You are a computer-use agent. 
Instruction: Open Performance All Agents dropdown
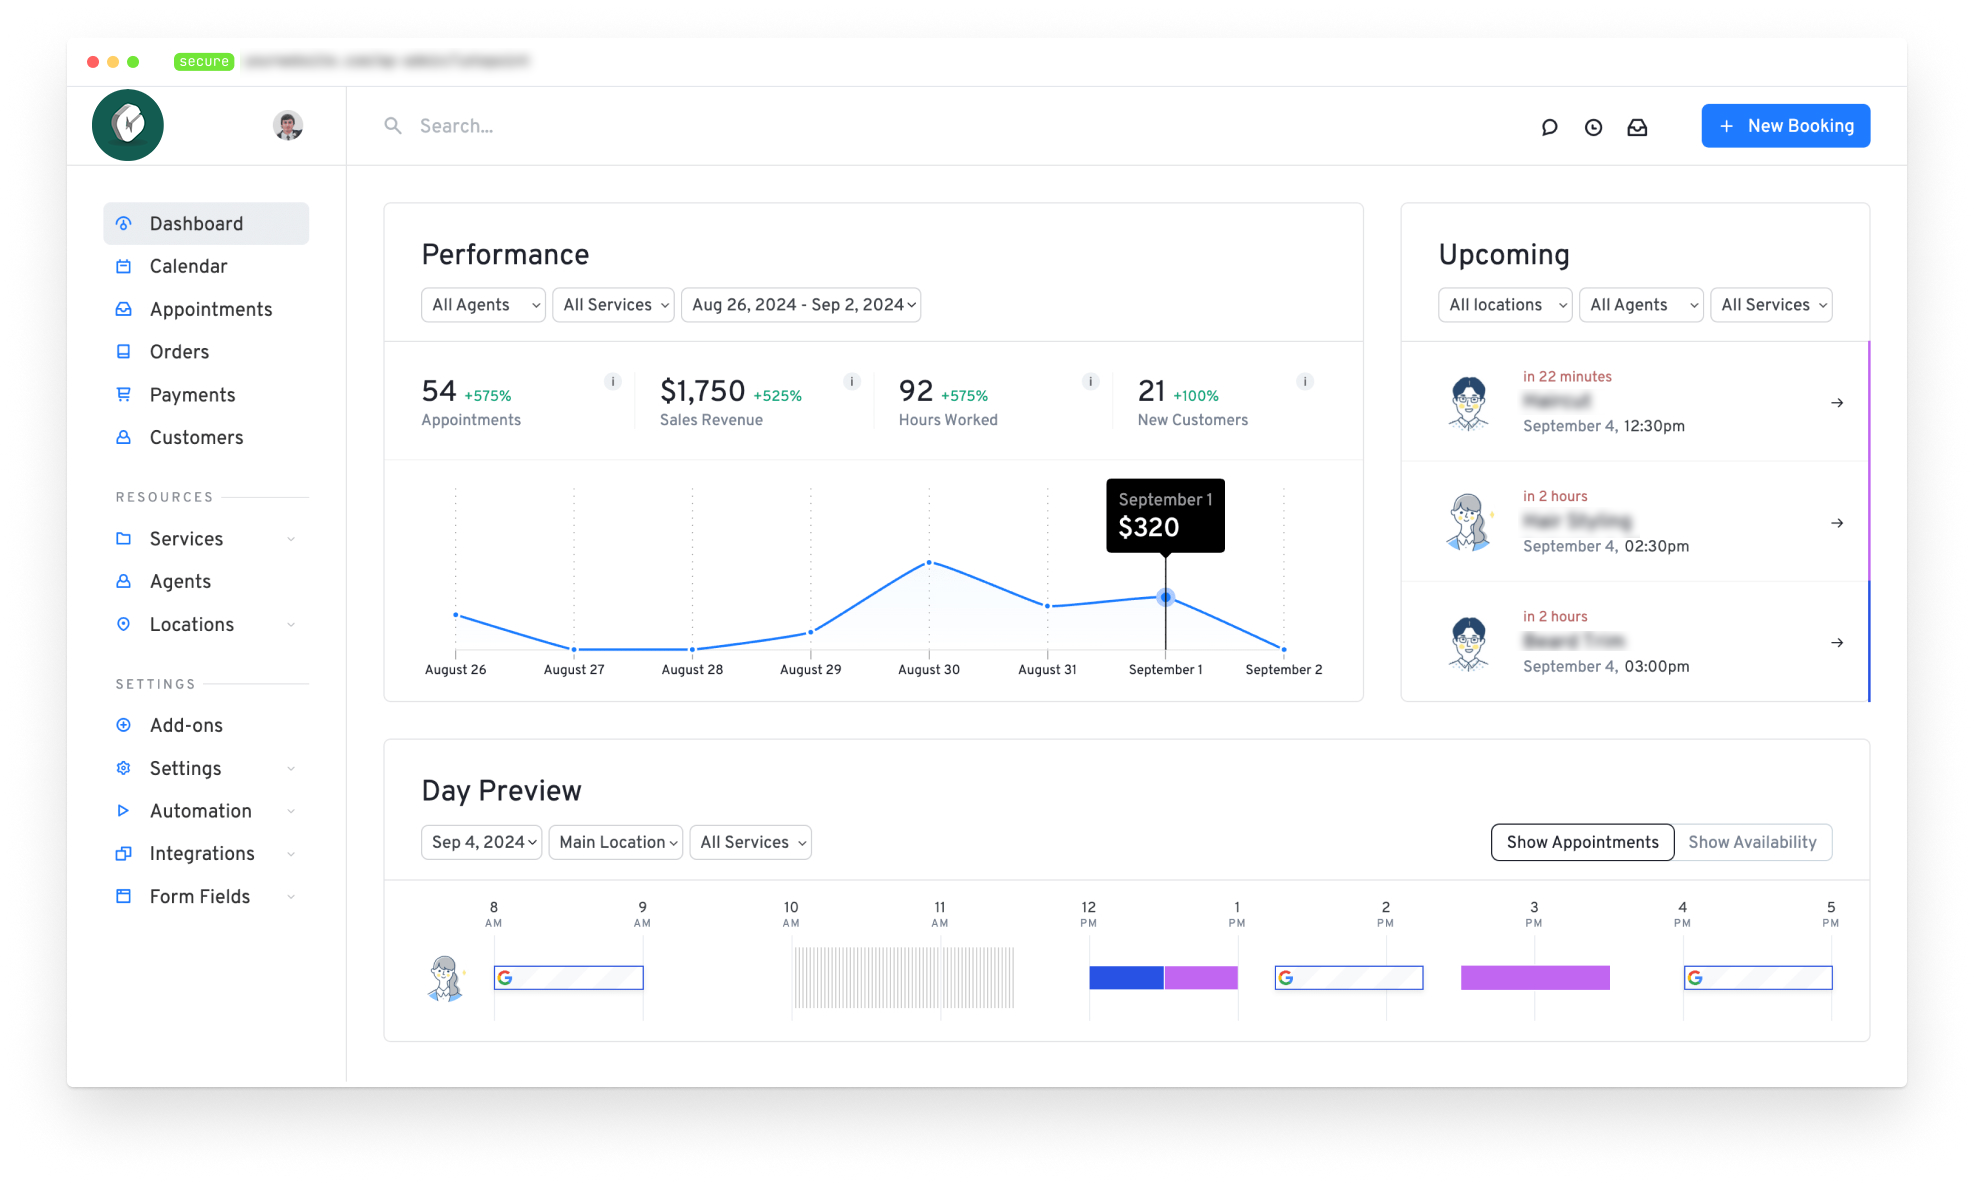point(483,305)
